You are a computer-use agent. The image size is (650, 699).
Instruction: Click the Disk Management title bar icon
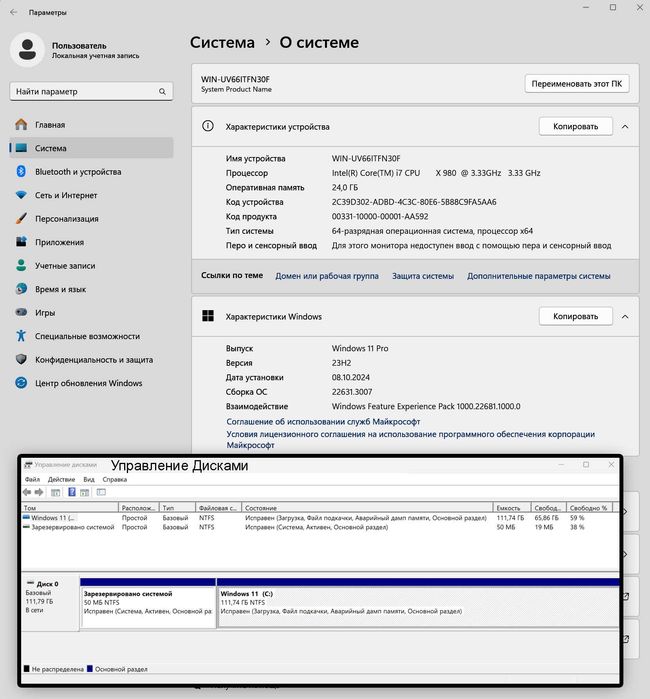(x=28, y=465)
